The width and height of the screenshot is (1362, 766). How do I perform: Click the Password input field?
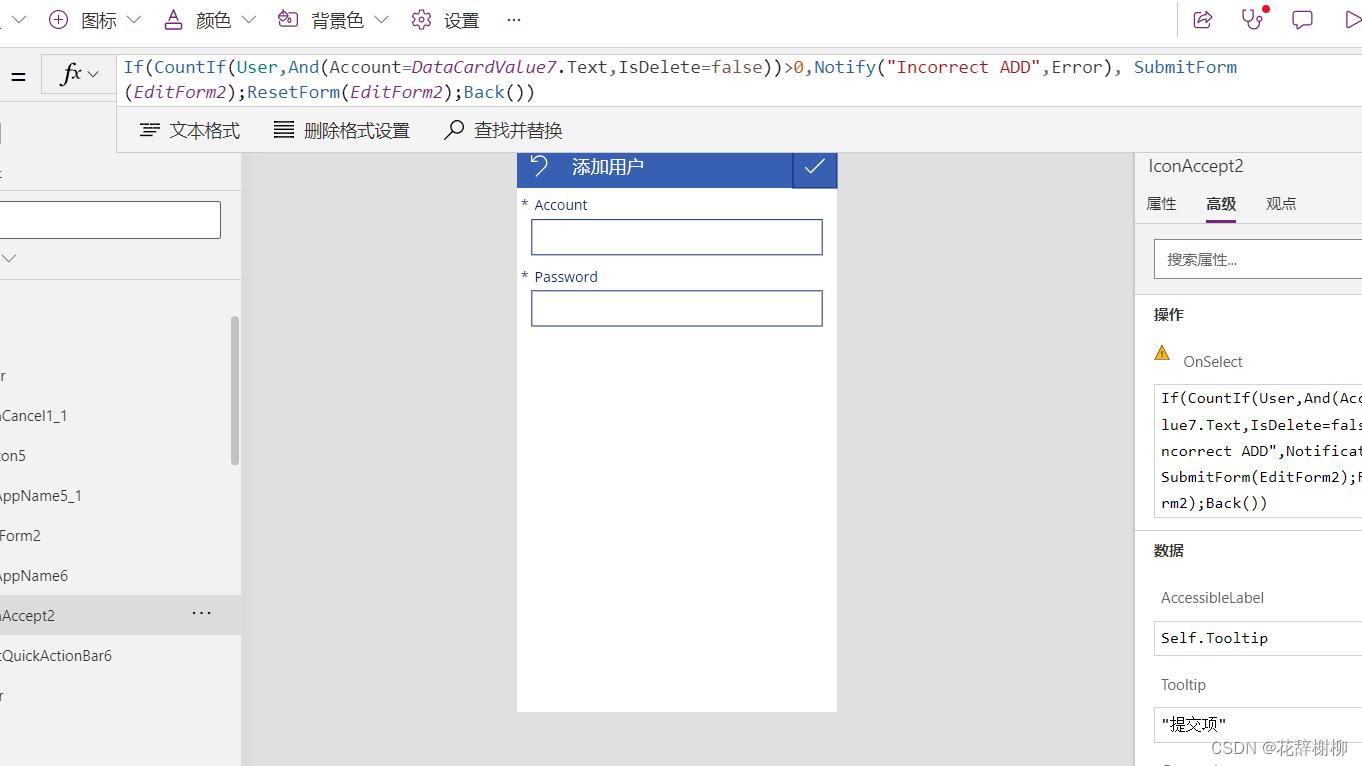[677, 308]
